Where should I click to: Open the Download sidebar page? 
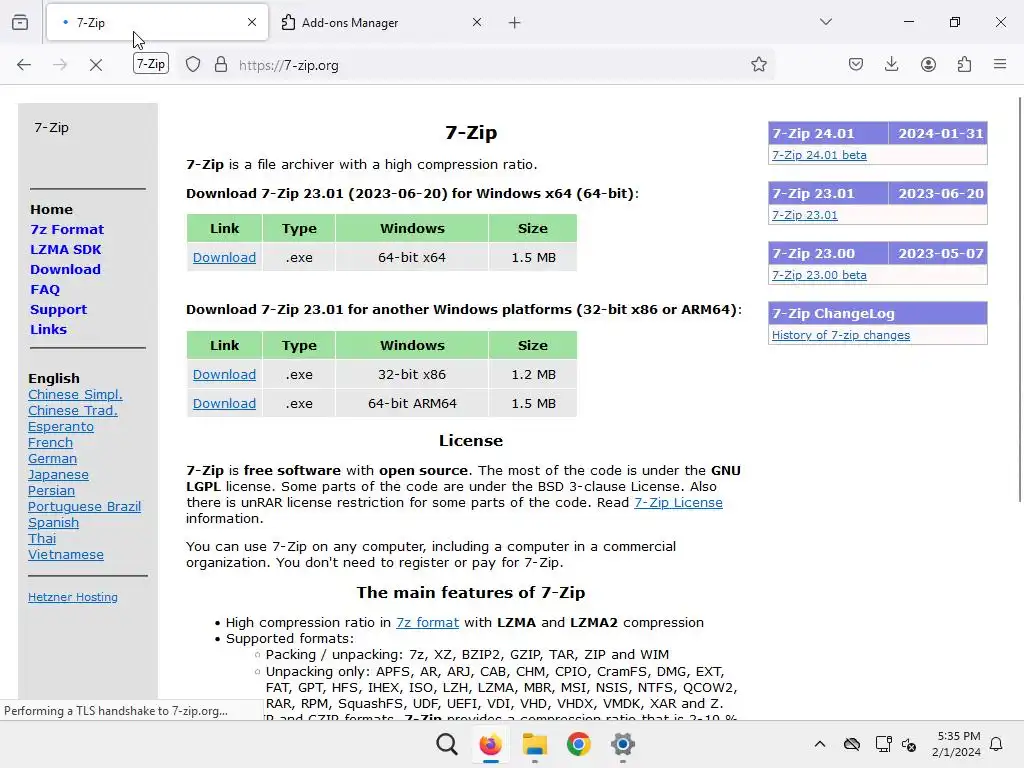[65, 270]
